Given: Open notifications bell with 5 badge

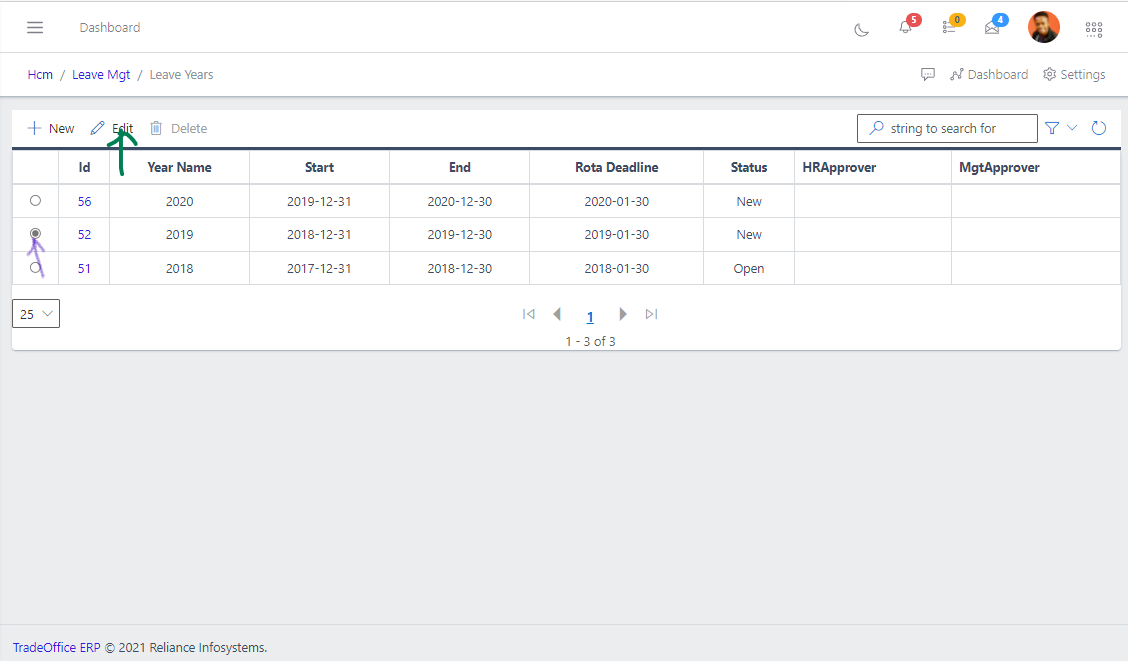Looking at the screenshot, I should (x=905, y=28).
